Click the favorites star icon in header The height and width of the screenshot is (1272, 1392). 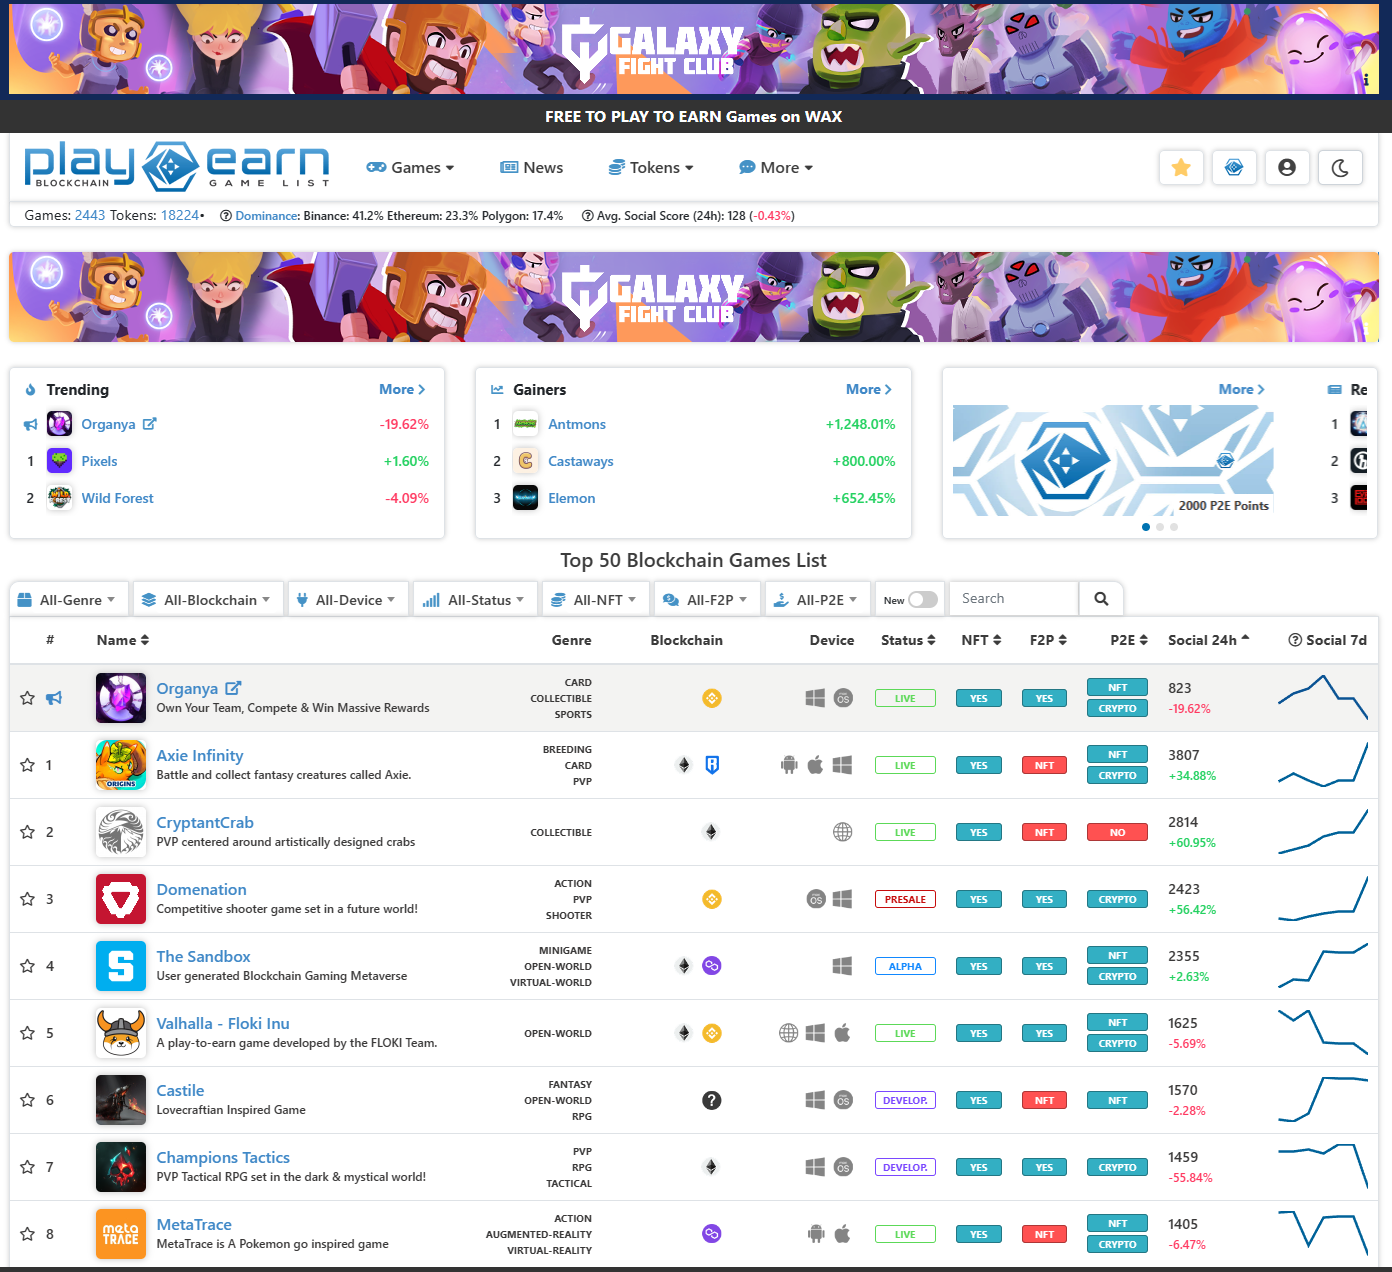pos(1181,168)
